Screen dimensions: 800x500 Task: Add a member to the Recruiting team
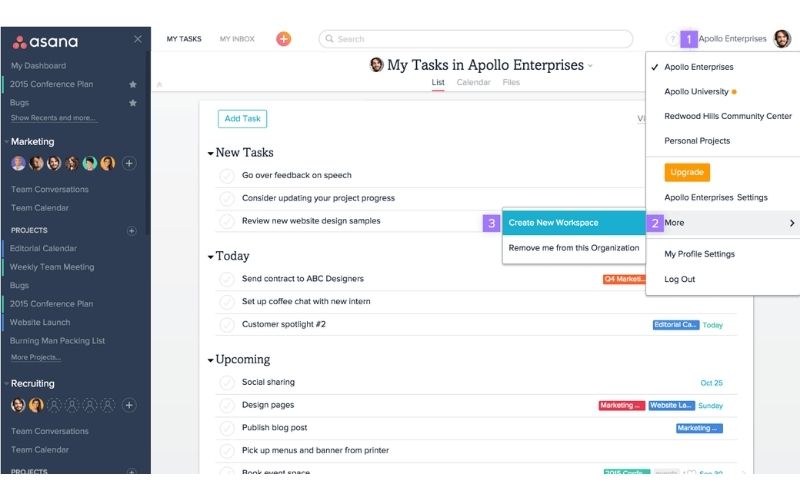129,405
